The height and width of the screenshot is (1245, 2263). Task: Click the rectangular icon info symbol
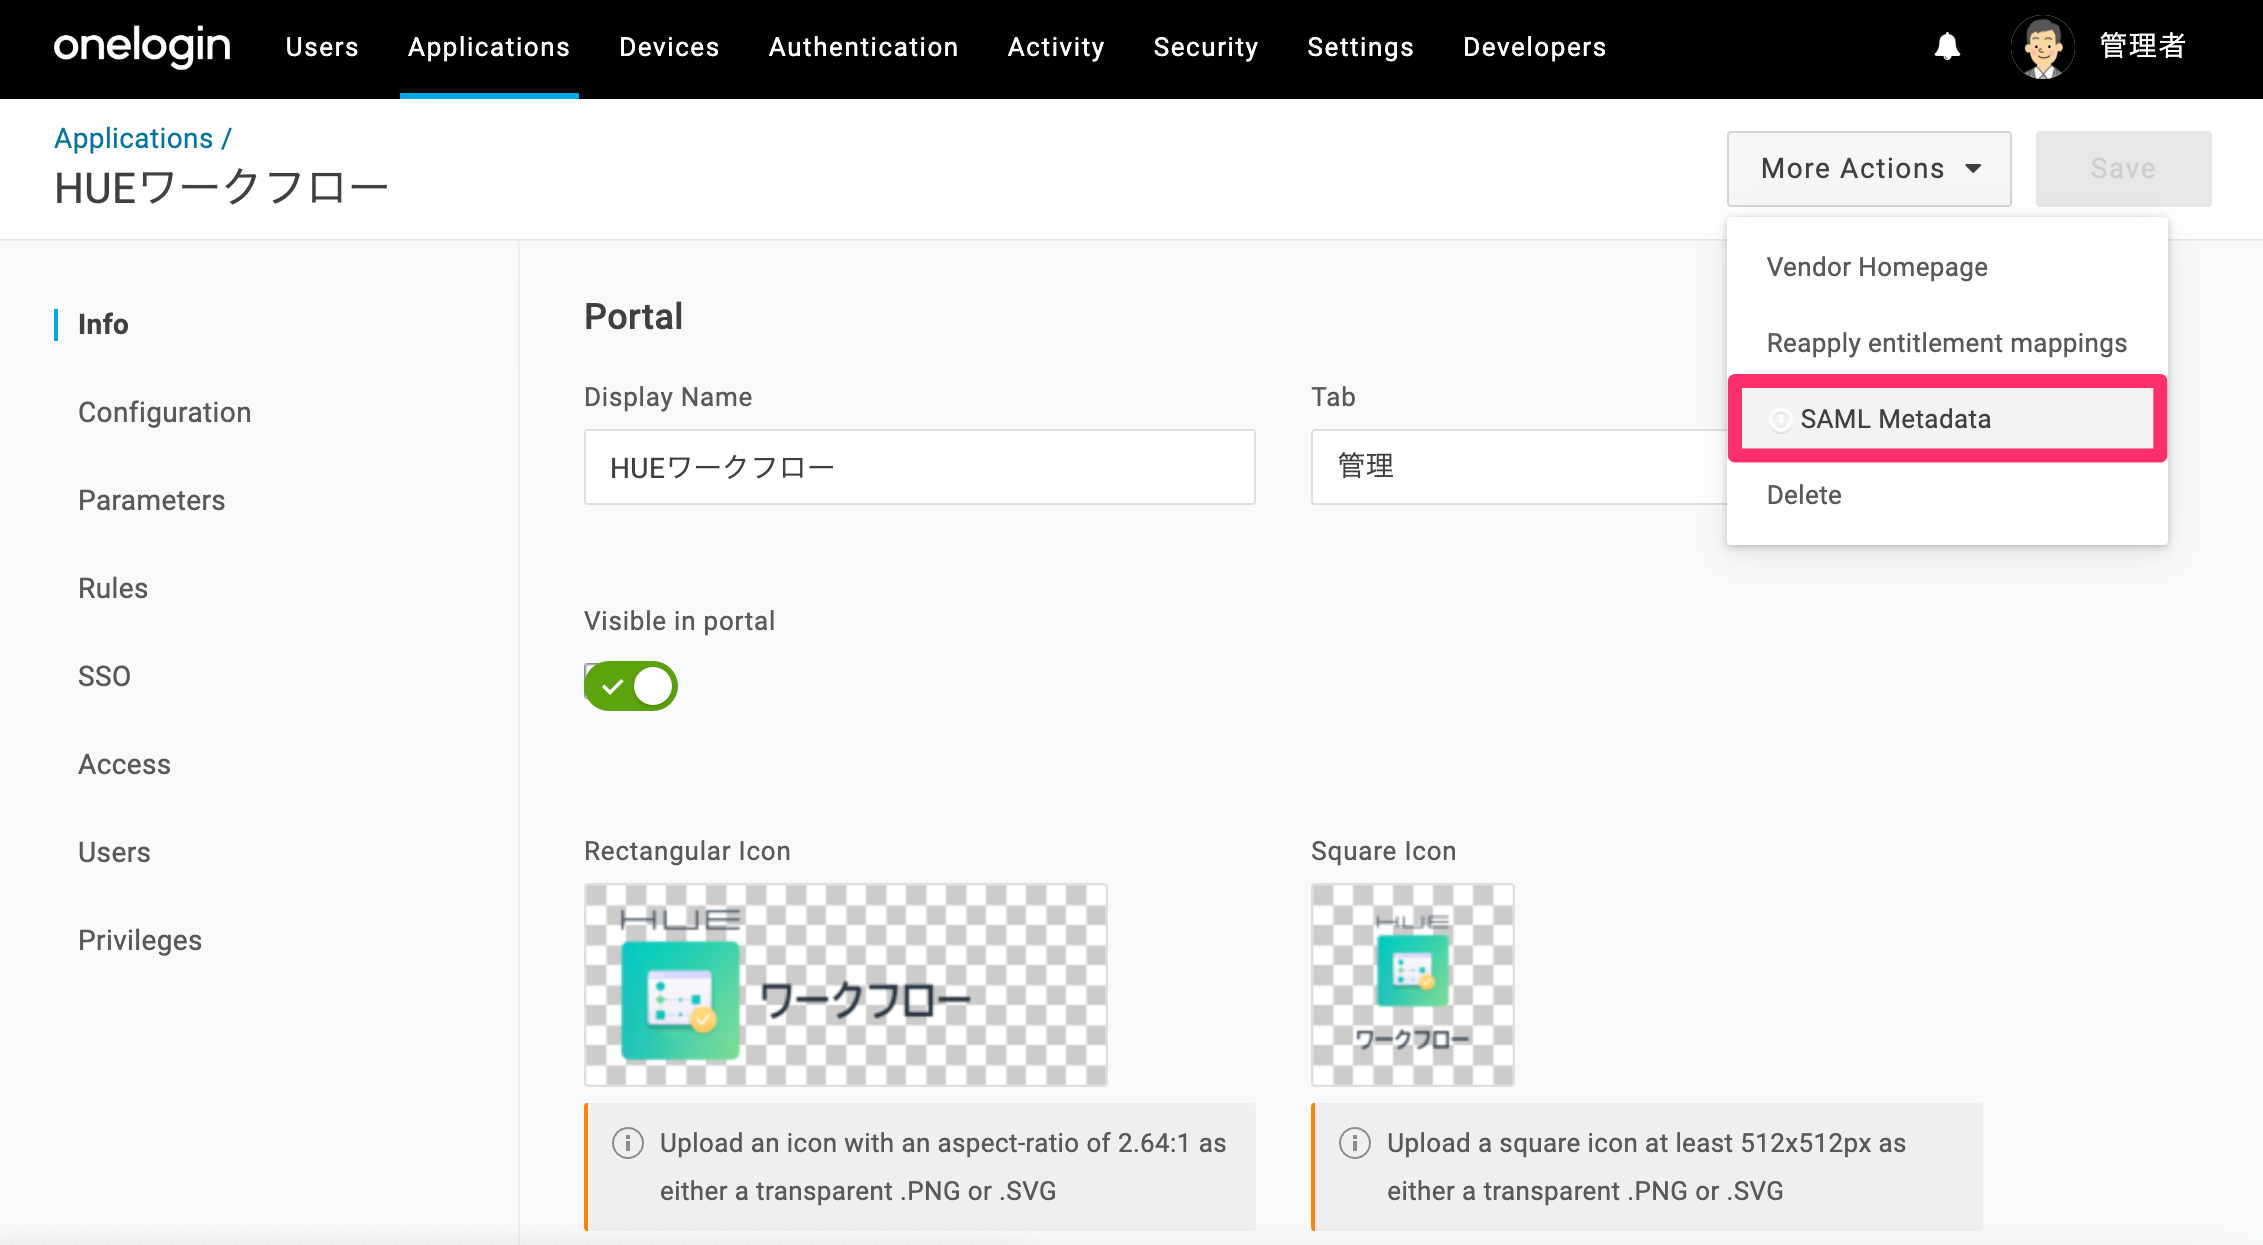(628, 1142)
